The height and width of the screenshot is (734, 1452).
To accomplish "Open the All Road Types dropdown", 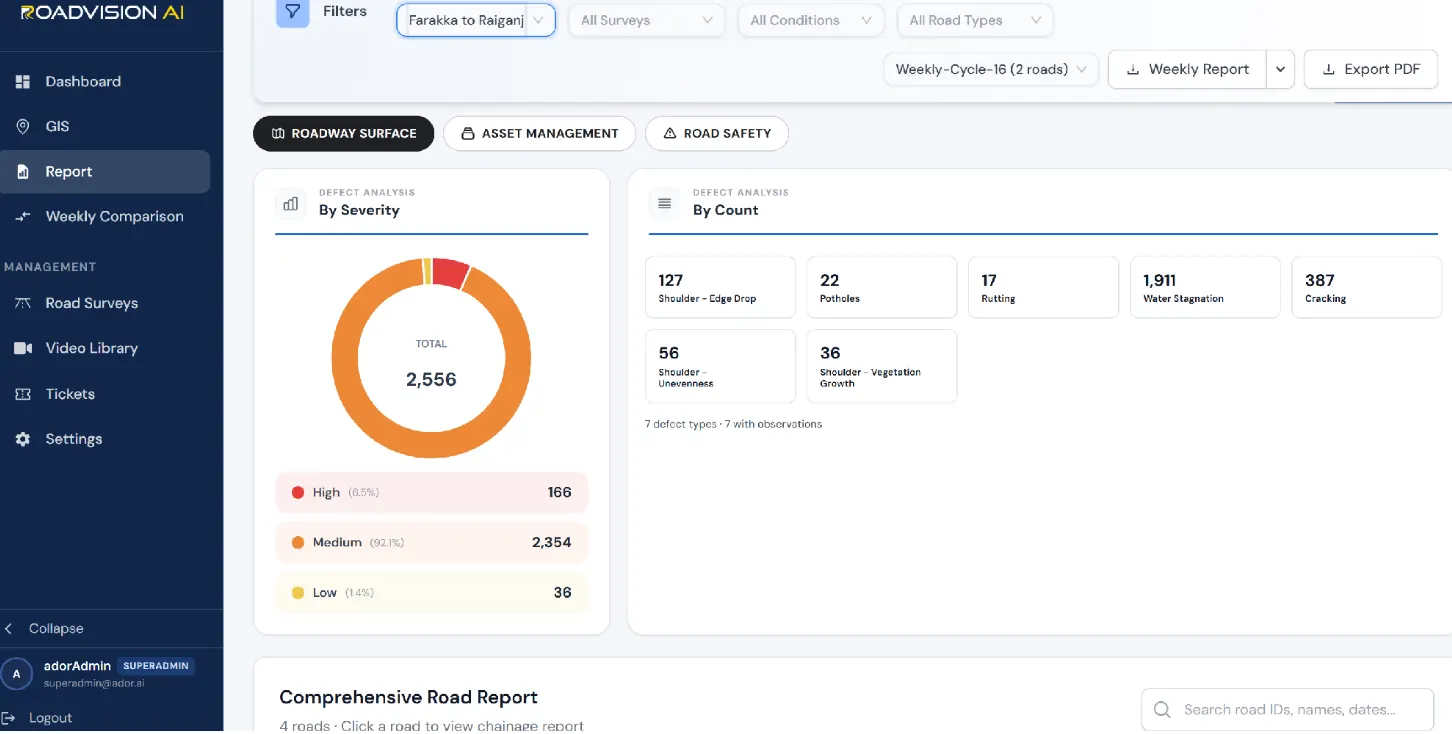I will [x=975, y=20].
